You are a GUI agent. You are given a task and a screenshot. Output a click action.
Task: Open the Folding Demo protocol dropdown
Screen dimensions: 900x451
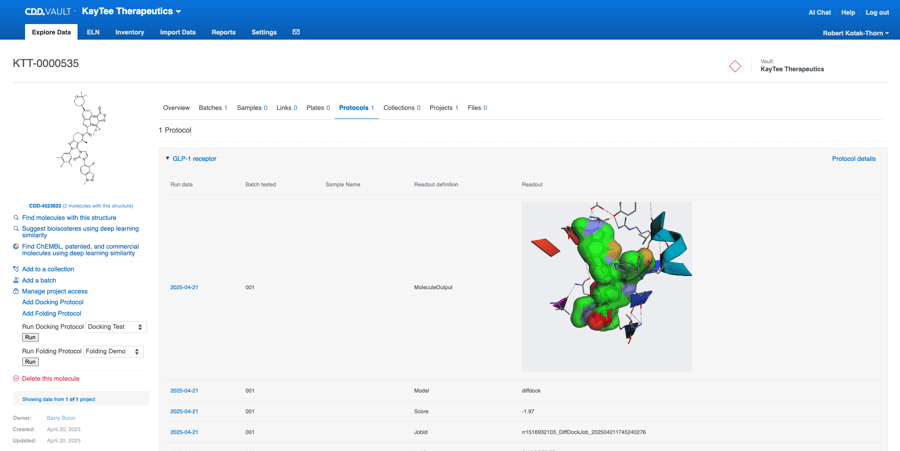114,351
